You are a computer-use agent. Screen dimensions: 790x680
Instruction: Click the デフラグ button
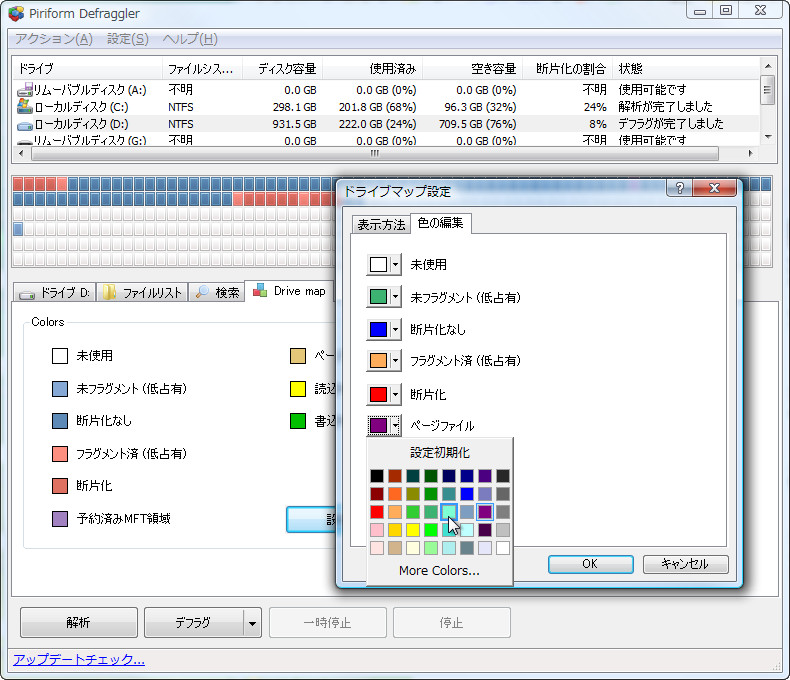[194, 623]
